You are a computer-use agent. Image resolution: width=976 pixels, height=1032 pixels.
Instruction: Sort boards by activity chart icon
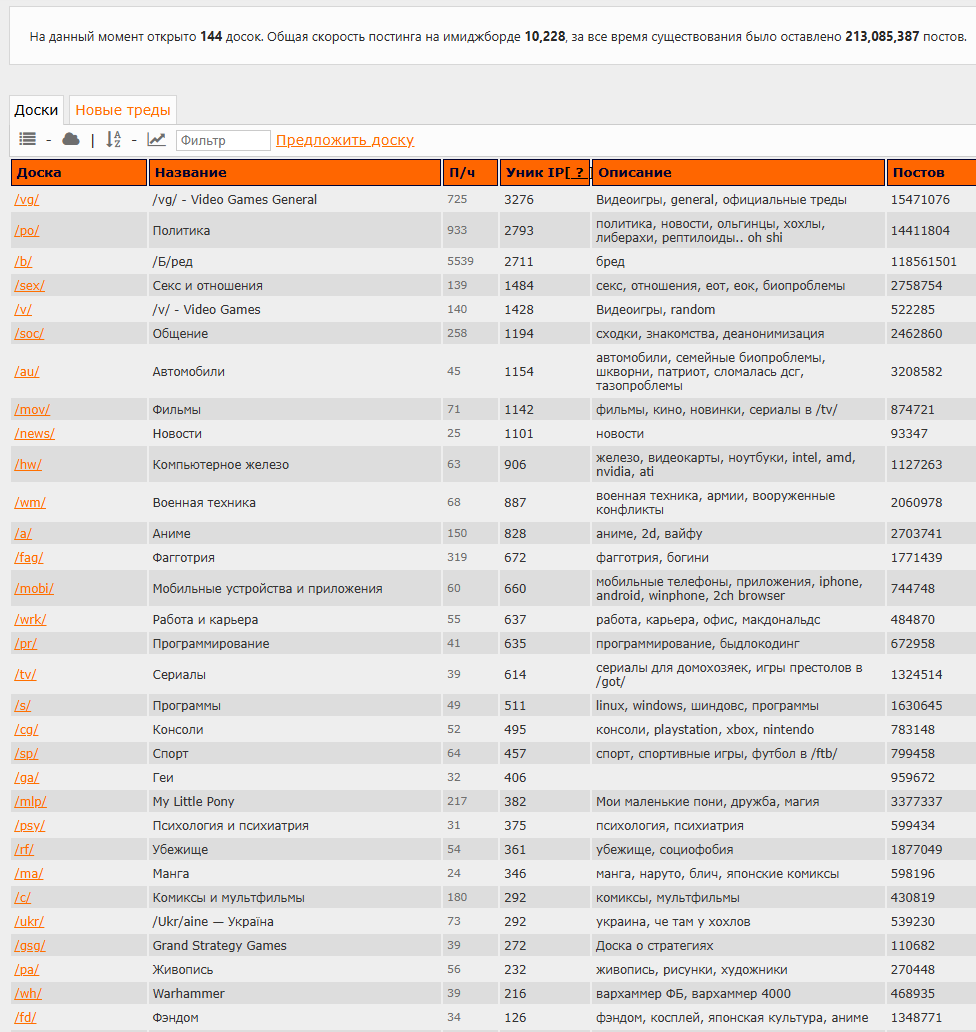point(156,139)
